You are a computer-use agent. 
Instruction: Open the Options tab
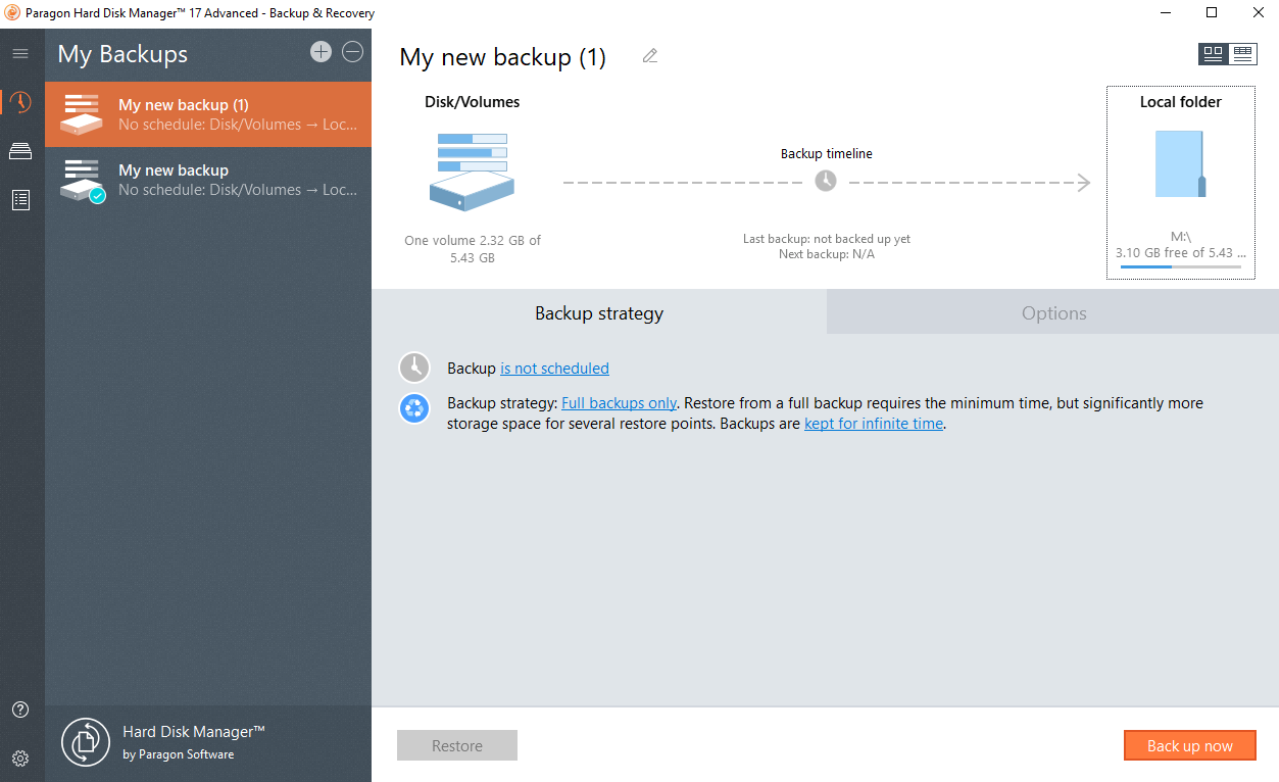[x=1053, y=313]
